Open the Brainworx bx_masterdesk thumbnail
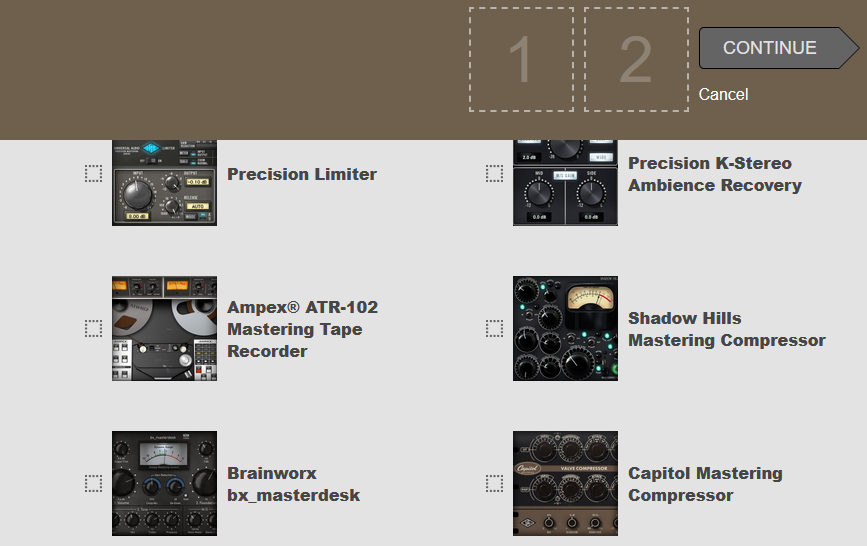 [x=164, y=483]
